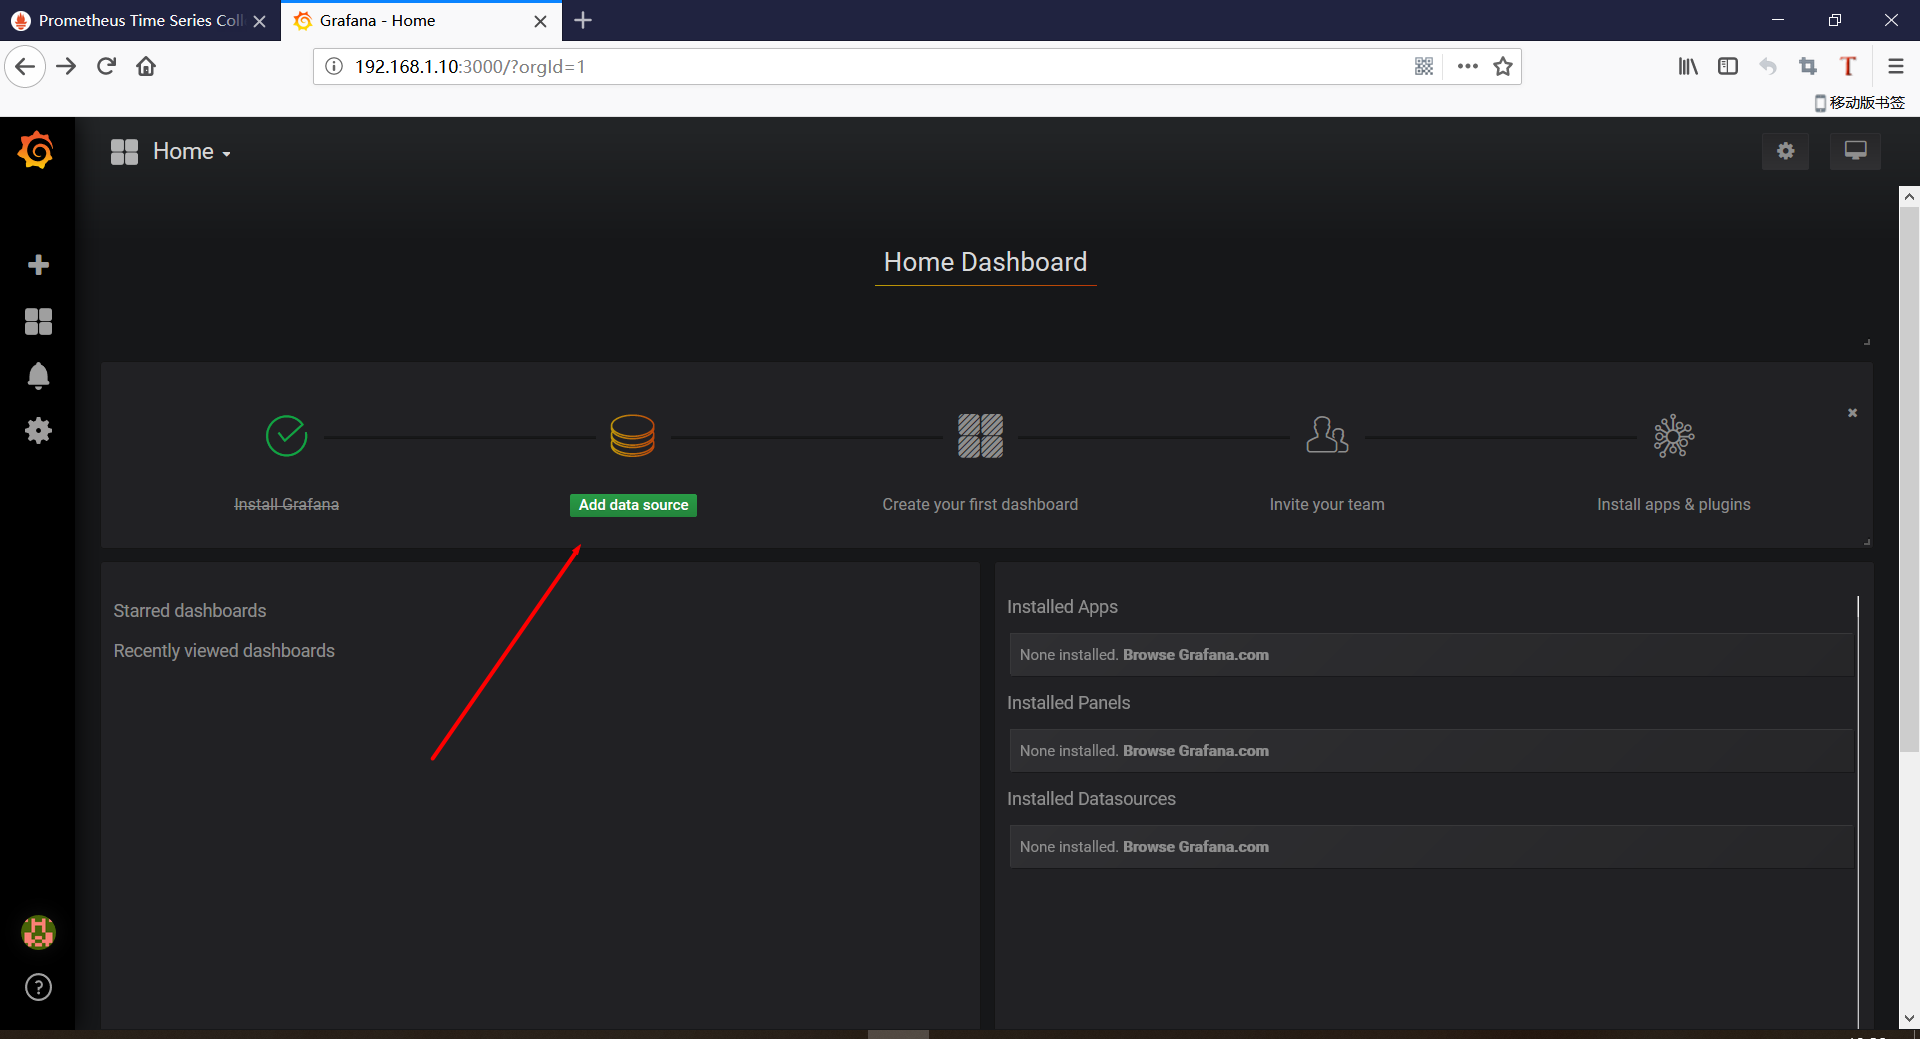This screenshot has height=1039, width=1920.
Task: Open a new browser tab
Action: click(583, 21)
